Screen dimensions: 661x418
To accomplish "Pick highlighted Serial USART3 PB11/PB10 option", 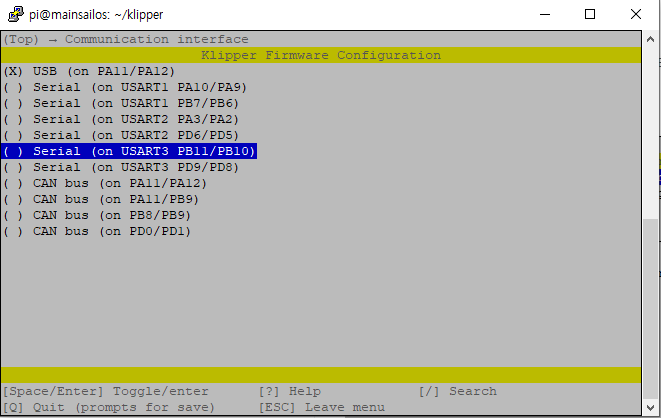I will pyautogui.click(x=129, y=151).
